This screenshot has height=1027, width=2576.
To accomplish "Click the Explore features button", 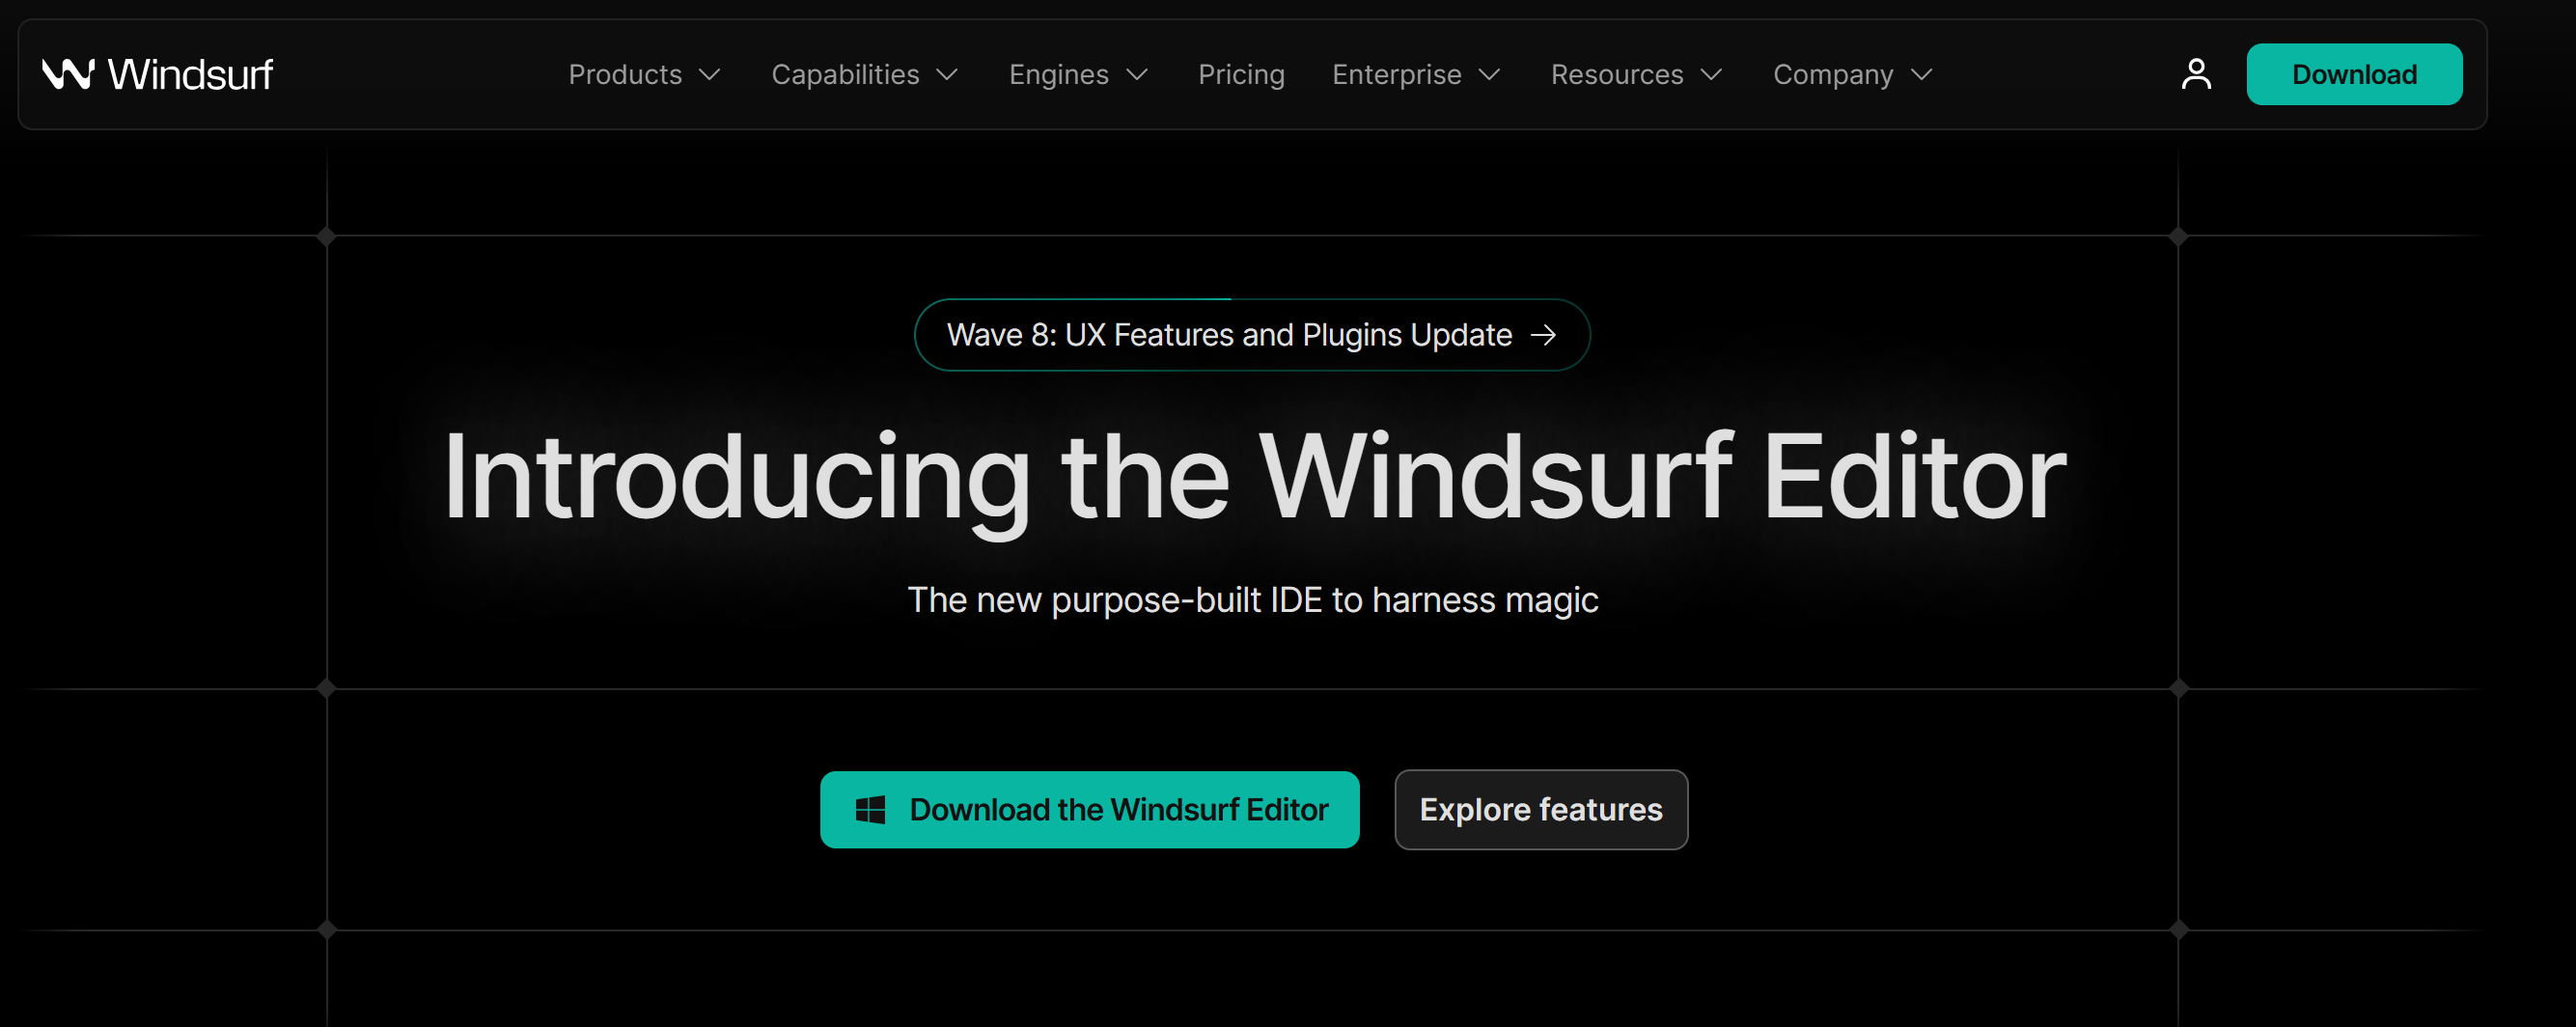I will click(x=1541, y=810).
